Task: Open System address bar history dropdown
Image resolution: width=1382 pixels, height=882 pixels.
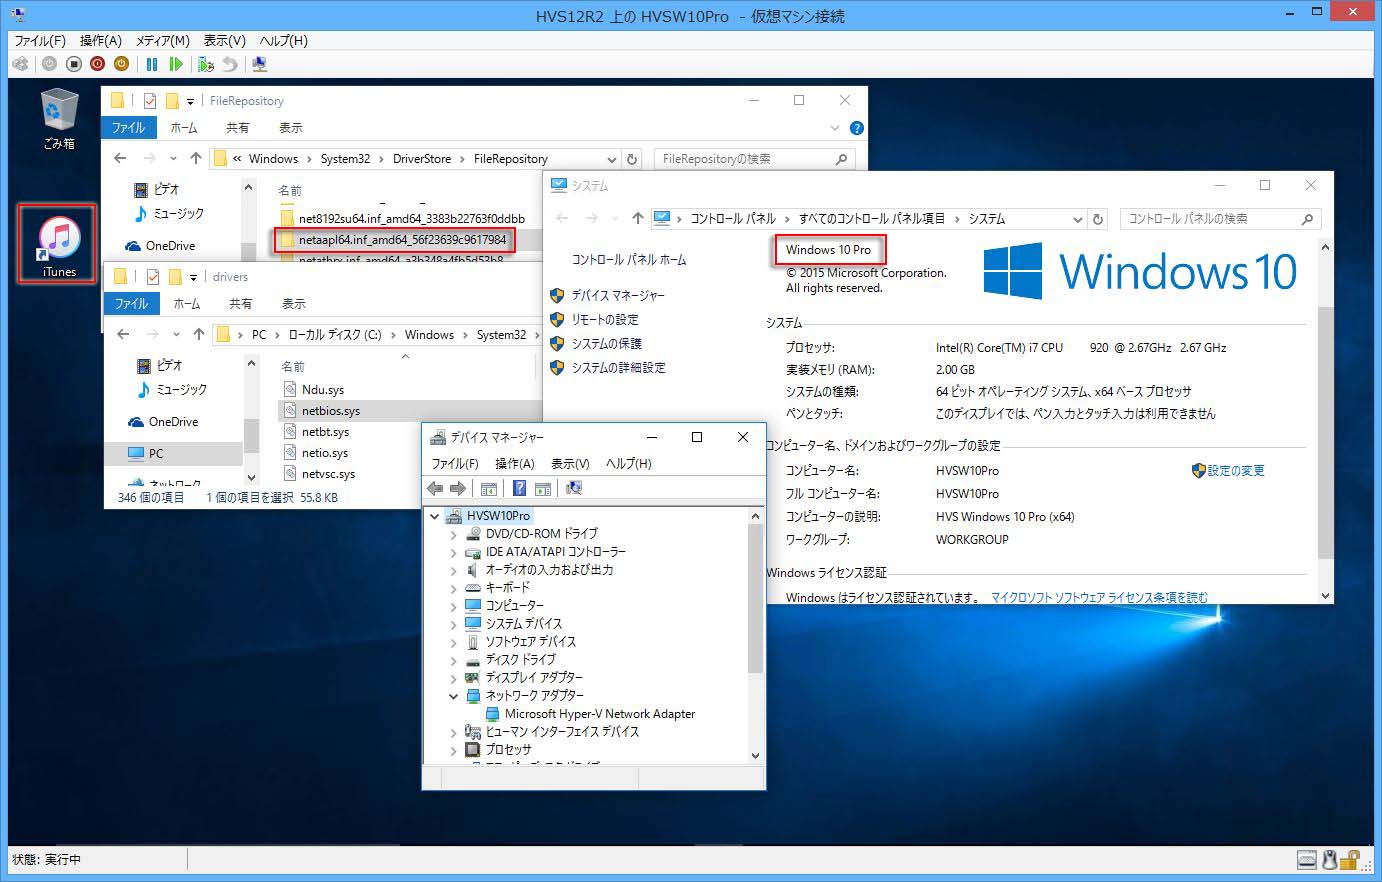Action: coord(1077,219)
